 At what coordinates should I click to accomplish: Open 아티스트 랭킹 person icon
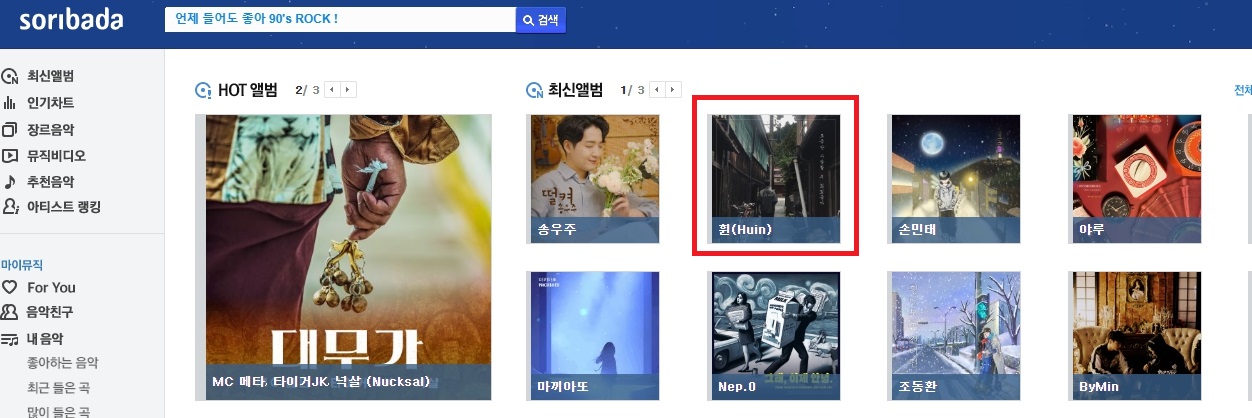pyautogui.click(x=10, y=208)
